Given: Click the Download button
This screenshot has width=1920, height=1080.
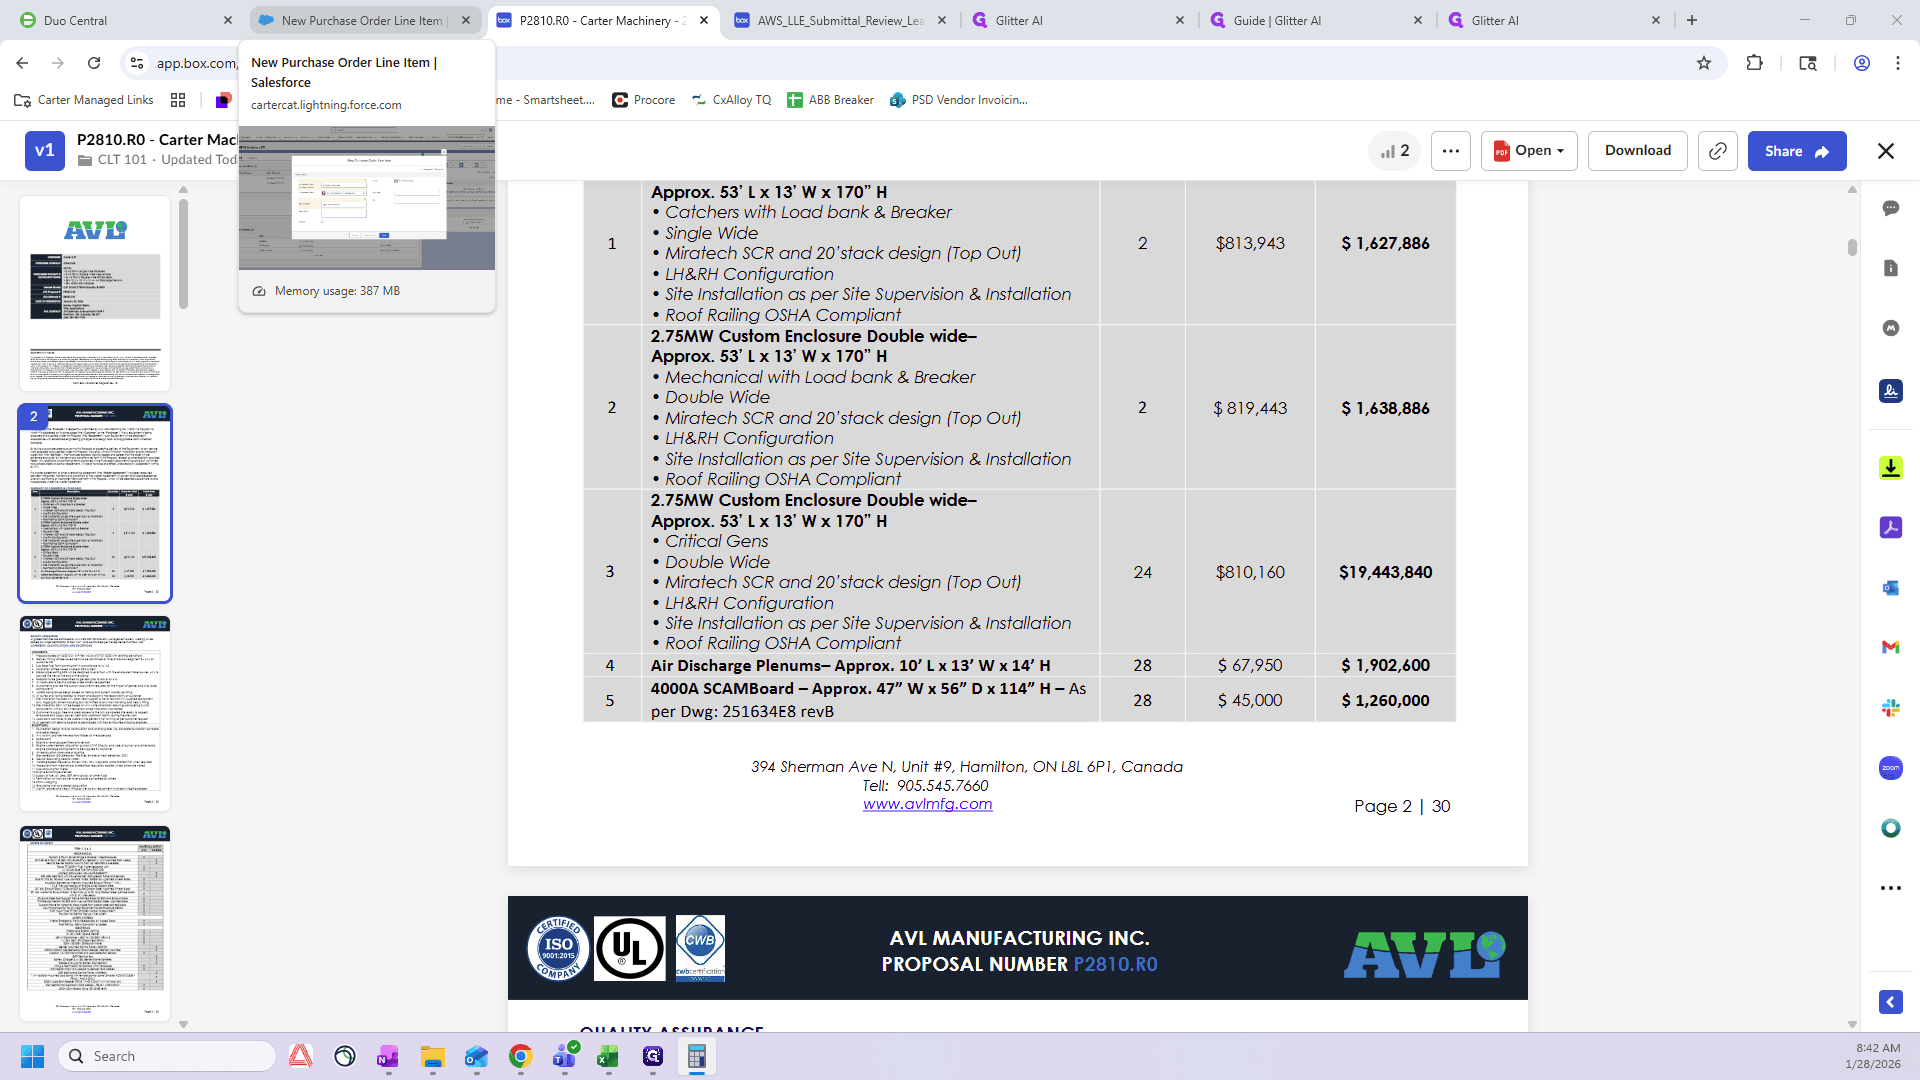Looking at the screenshot, I should click(x=1638, y=151).
